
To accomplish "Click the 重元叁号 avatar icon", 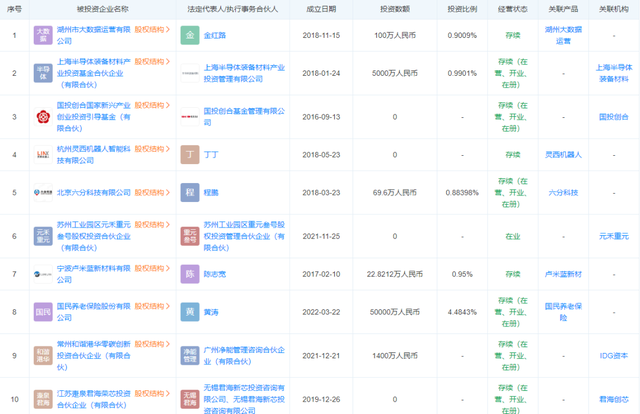I will click(190, 236).
